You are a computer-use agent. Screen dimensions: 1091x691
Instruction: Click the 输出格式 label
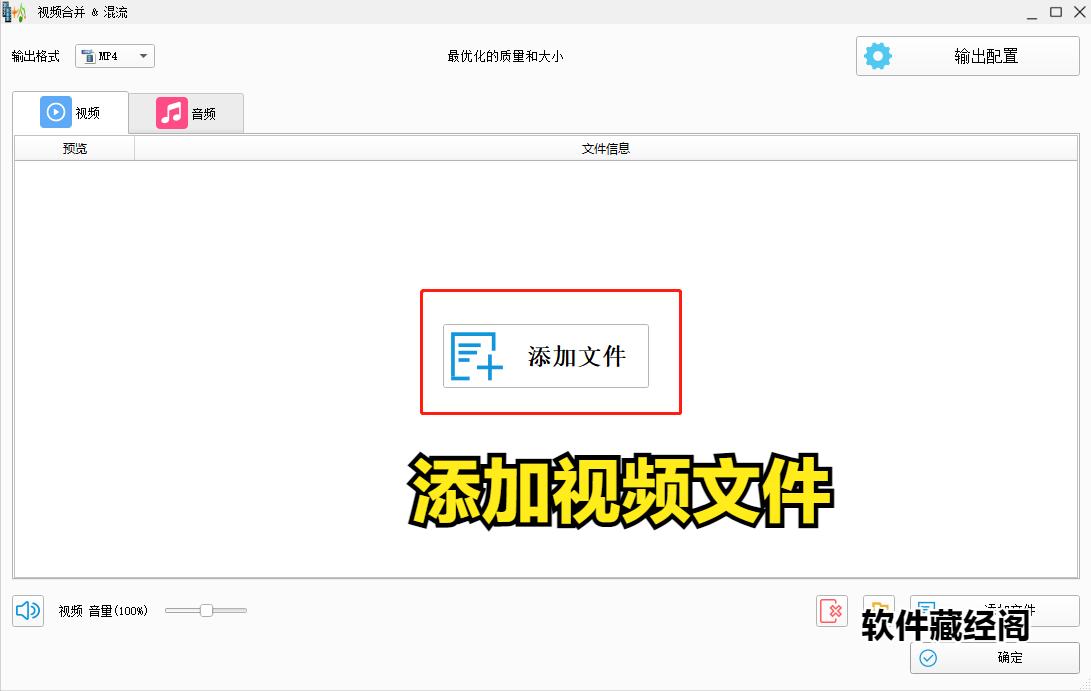[35, 56]
